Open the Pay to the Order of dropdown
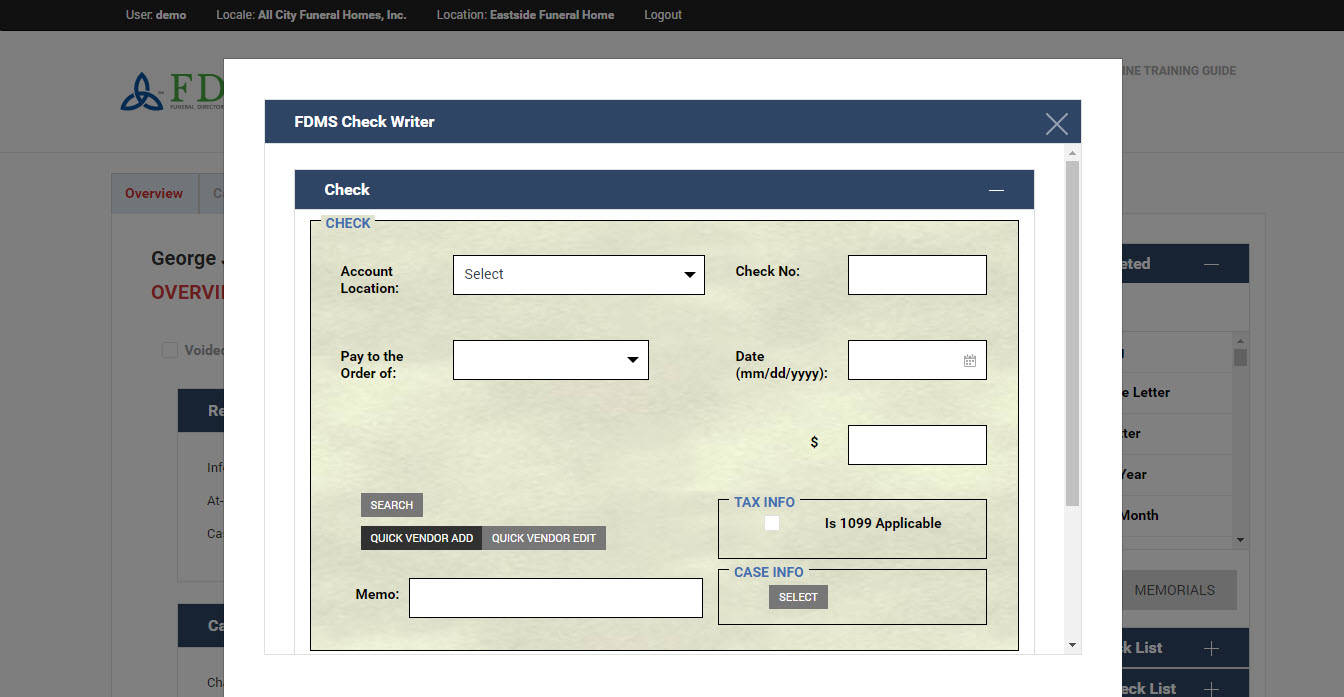The image size is (1344, 697). click(550, 360)
